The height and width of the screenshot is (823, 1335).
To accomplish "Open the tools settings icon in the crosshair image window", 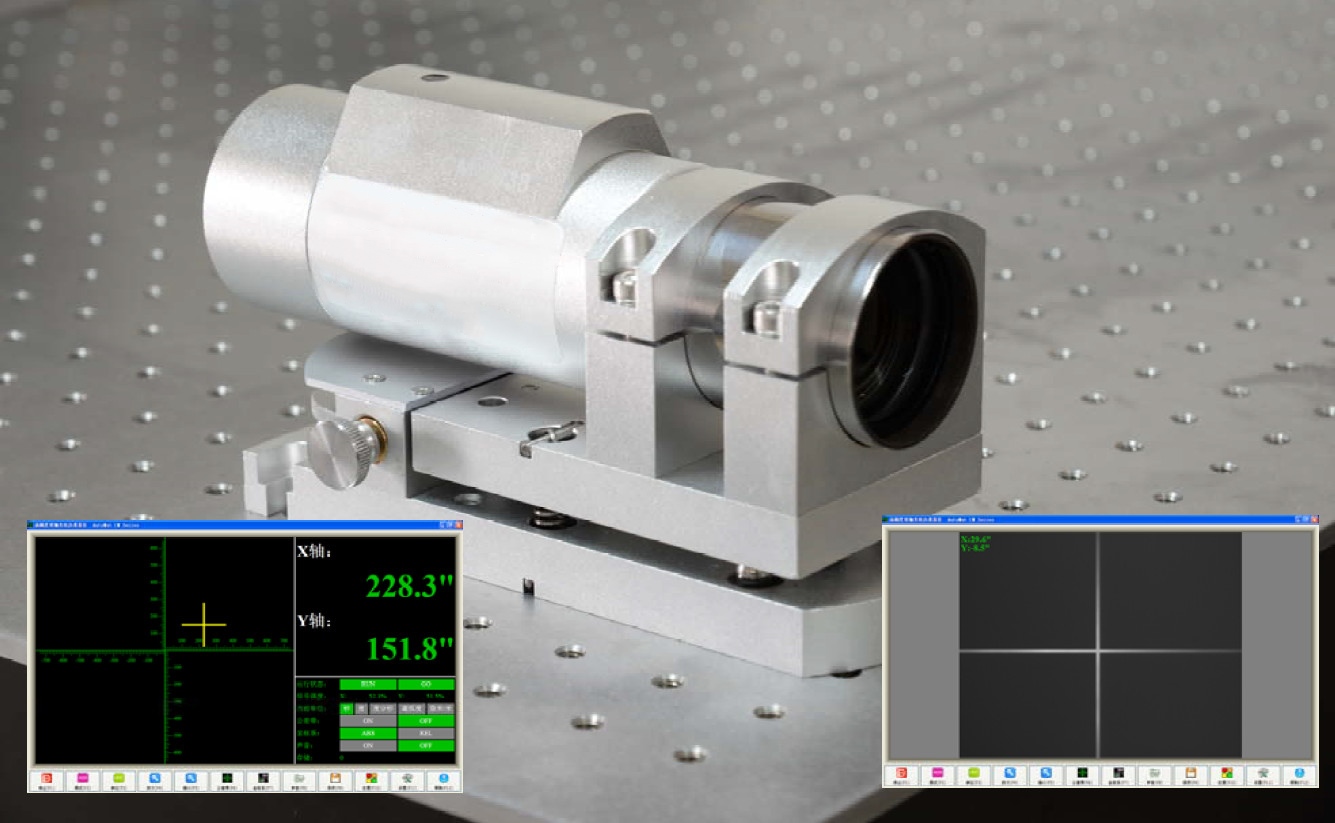I will [1262, 774].
